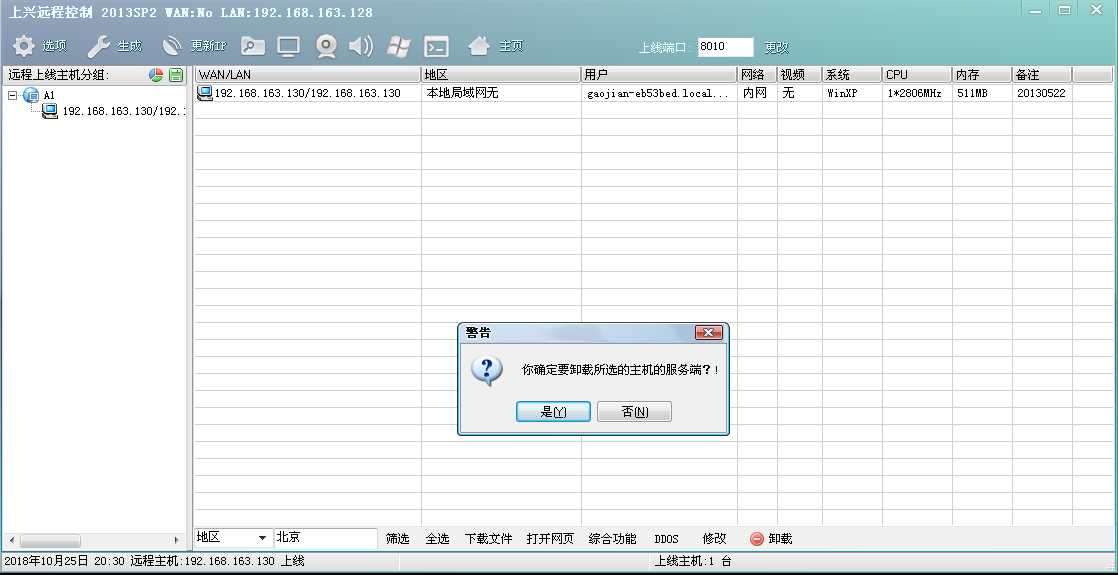This screenshot has height=575, width=1118.
Task: Collapse the A1 tree node
Action: (x=13, y=95)
